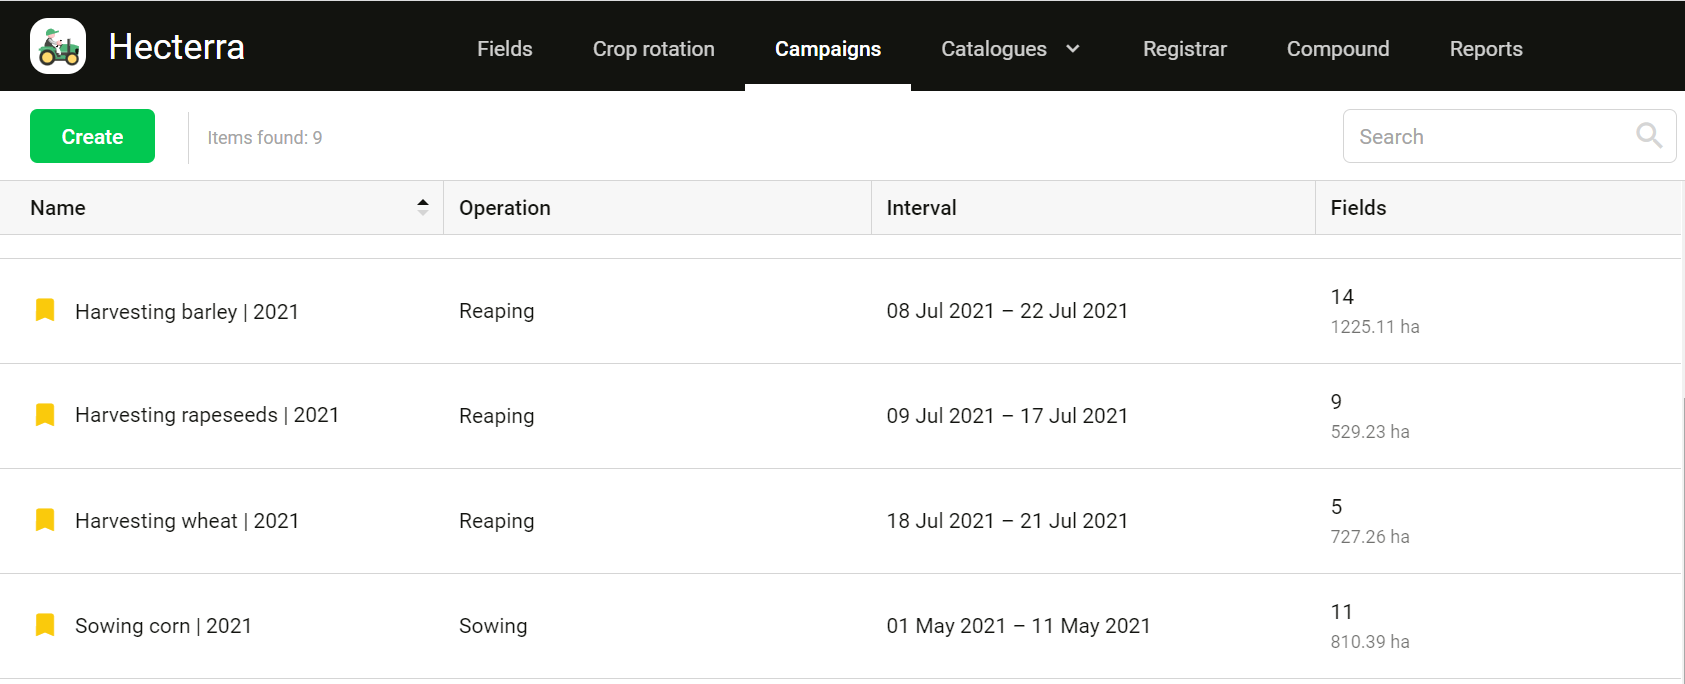Image resolution: width=1685 pixels, height=684 pixels.
Task: Open the Fields tab
Action: pyautogui.click(x=504, y=49)
